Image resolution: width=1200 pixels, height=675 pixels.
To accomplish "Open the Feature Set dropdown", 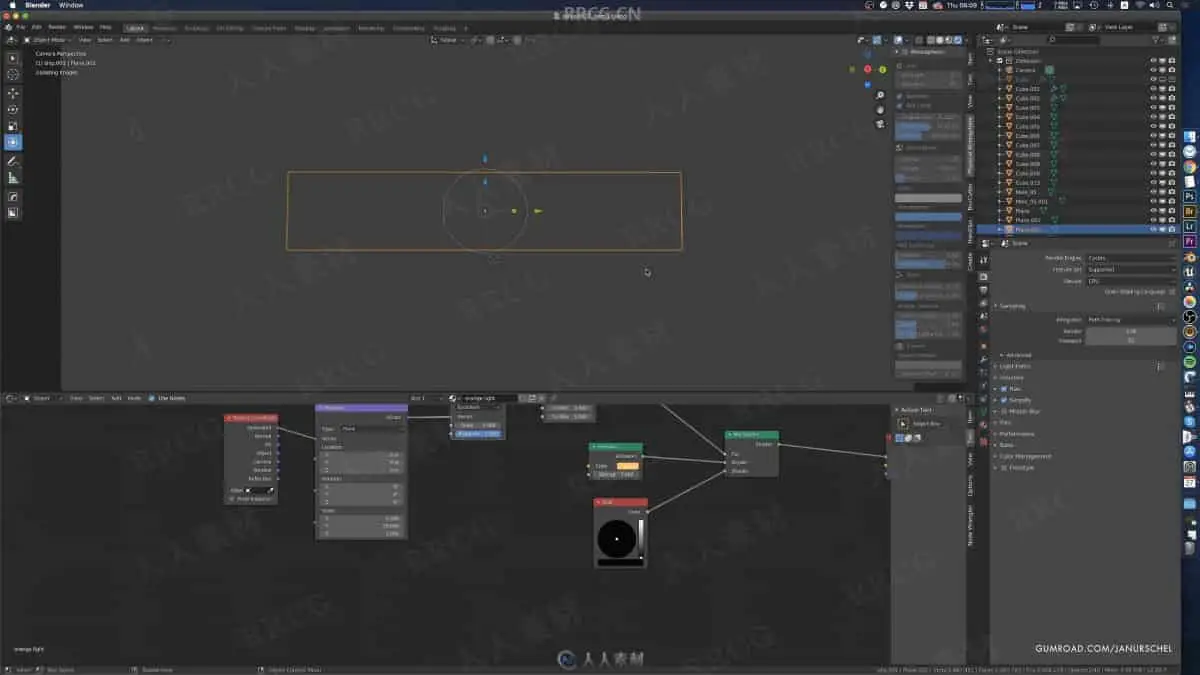I will (x=1131, y=269).
